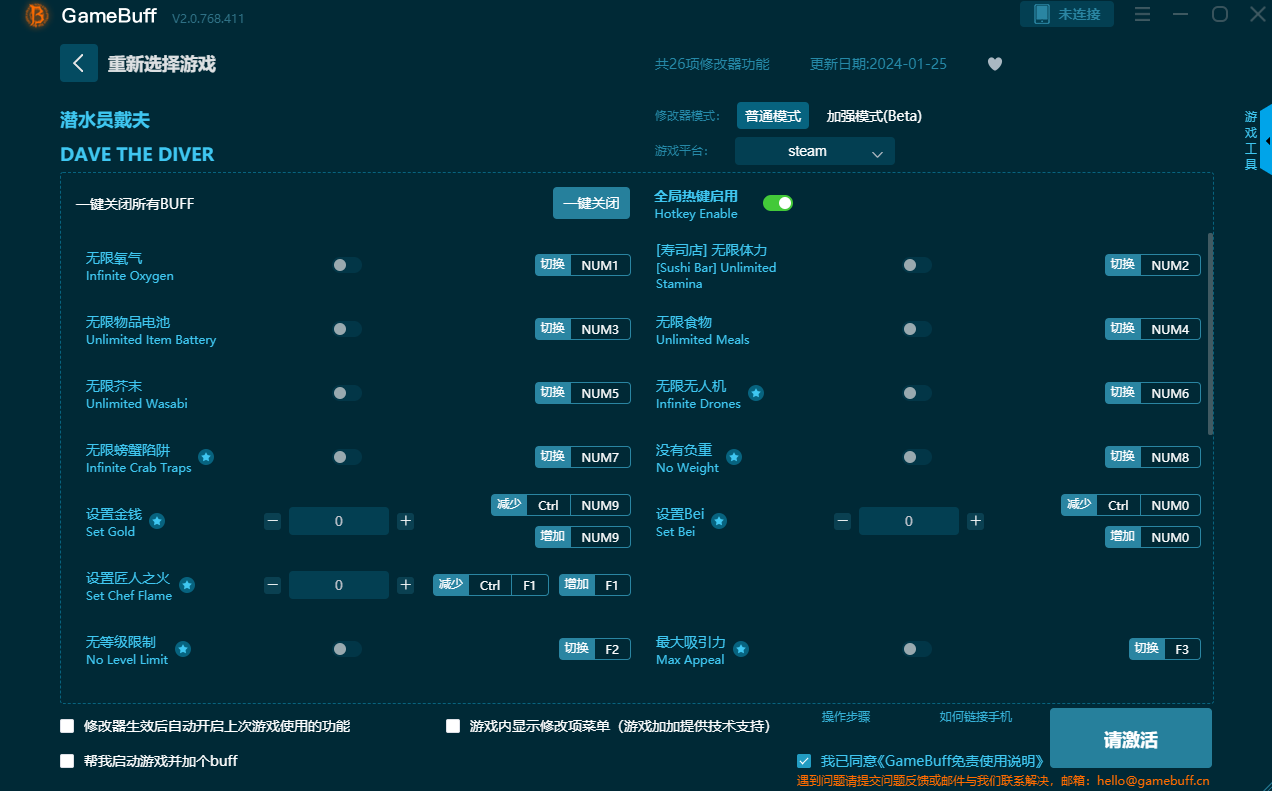Click 重新选择游戏 reselect game label
This screenshot has width=1272, height=791.
(x=162, y=64)
